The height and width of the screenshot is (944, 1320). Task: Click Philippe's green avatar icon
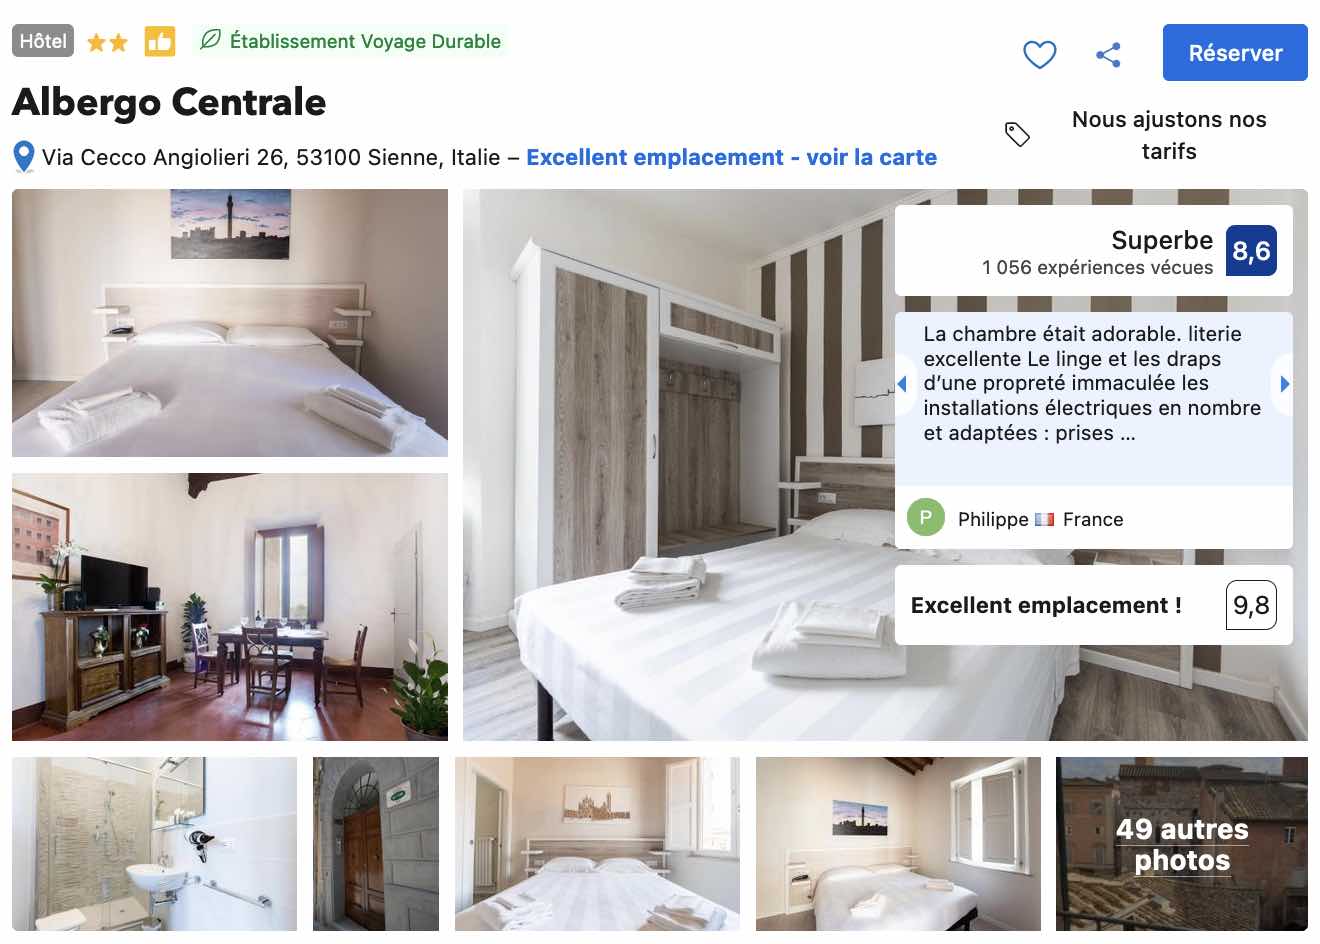pos(926,517)
